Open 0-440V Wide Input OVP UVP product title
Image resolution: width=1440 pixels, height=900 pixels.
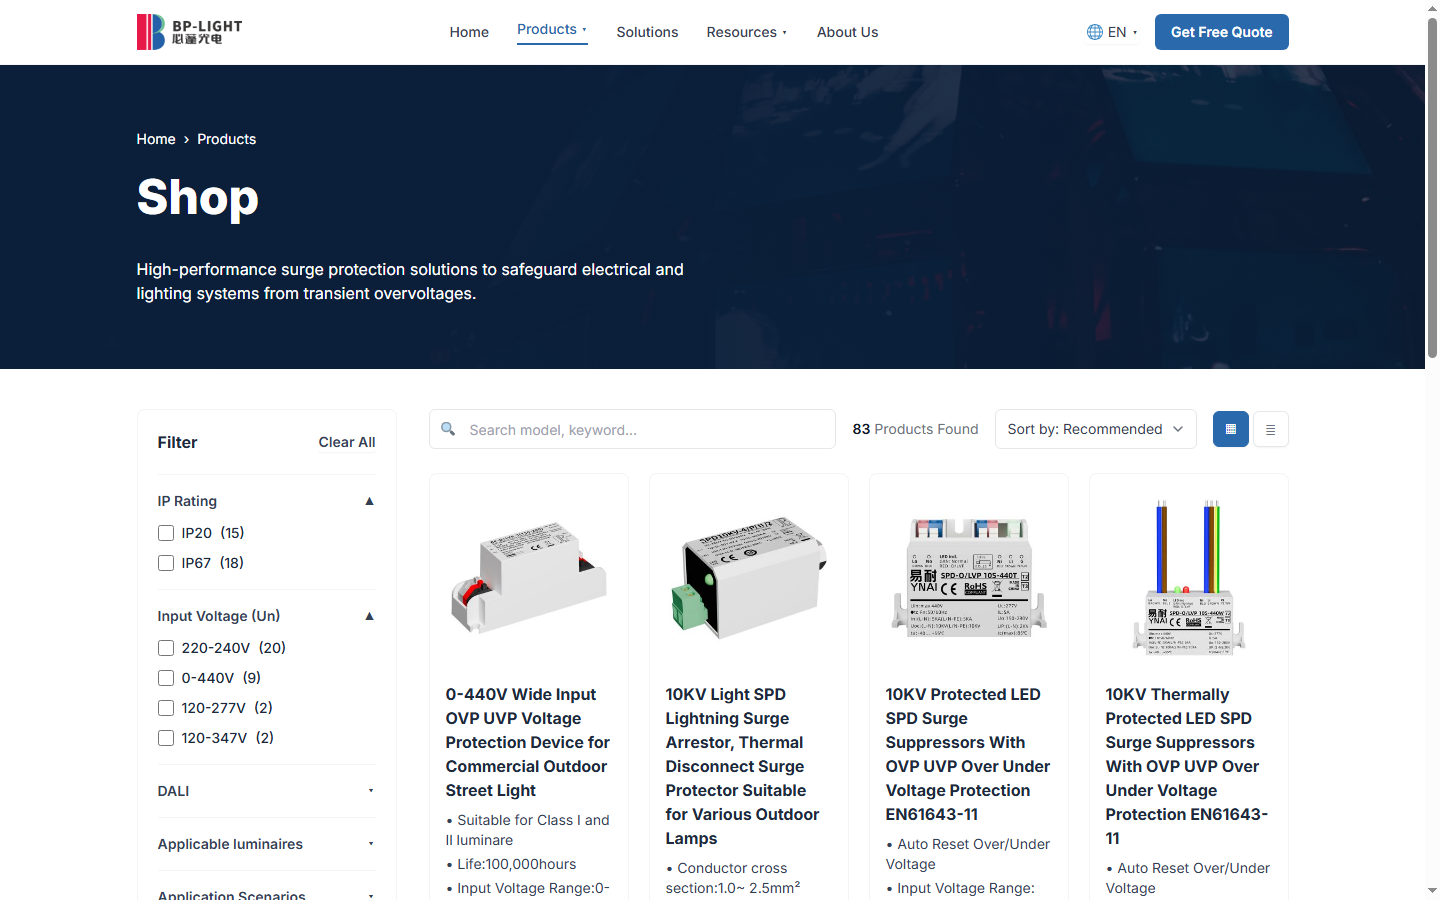528,742
